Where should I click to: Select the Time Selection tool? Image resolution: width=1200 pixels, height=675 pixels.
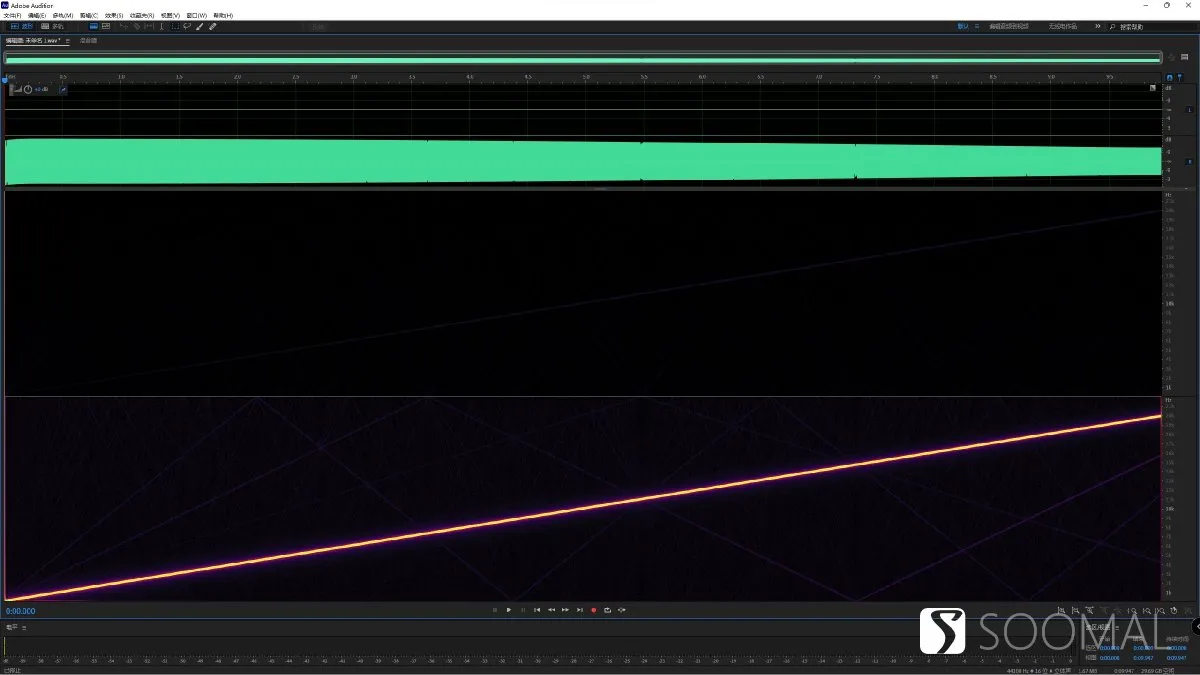point(162,26)
